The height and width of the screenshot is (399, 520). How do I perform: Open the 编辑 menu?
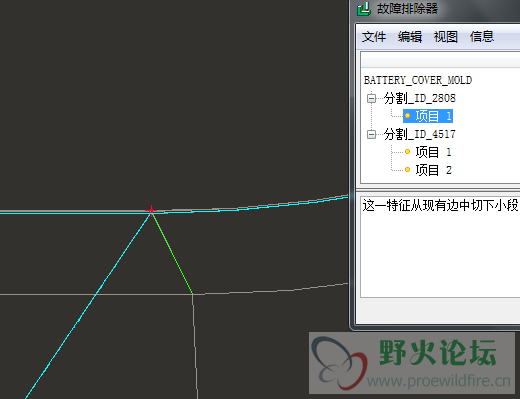click(x=410, y=37)
